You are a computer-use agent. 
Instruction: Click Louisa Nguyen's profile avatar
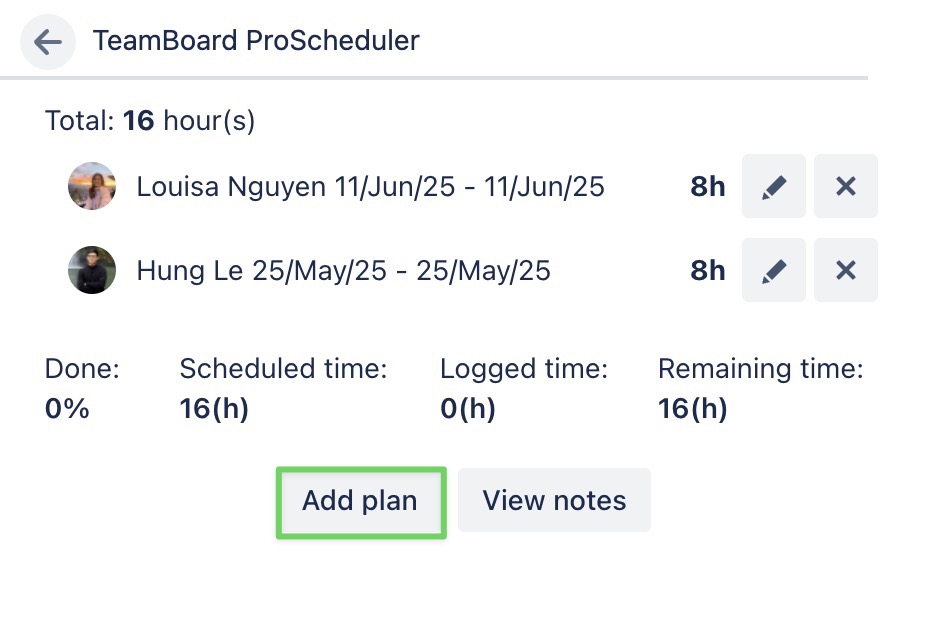pyautogui.click(x=91, y=186)
